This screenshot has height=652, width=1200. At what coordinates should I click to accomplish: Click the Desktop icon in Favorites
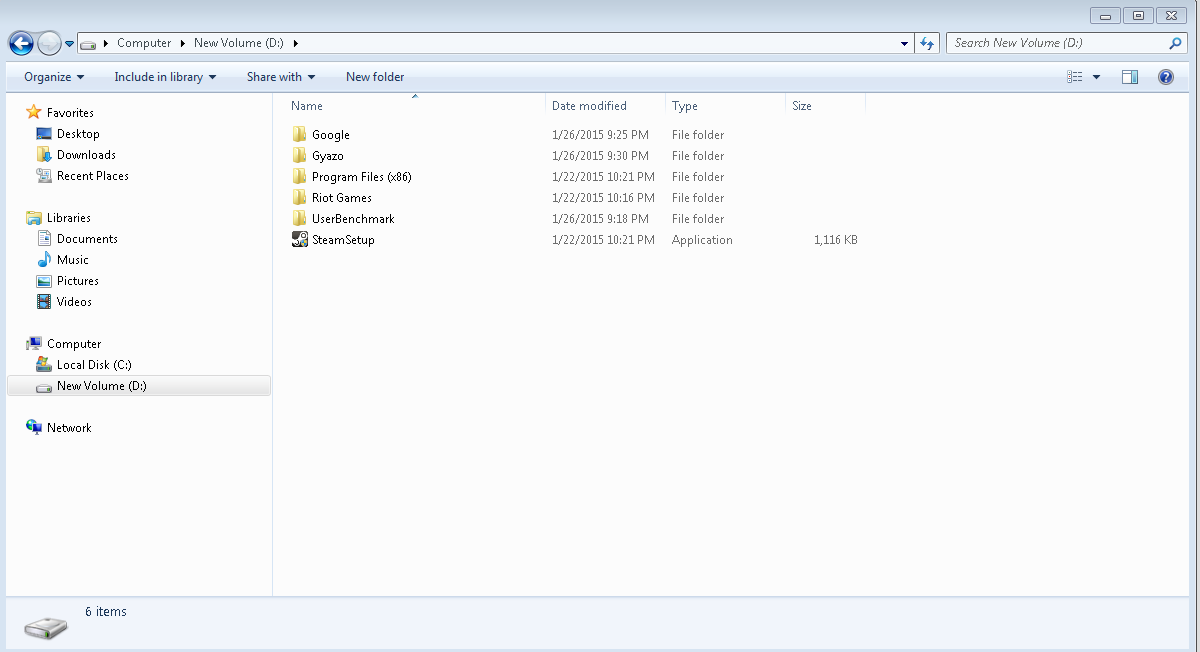pos(44,133)
